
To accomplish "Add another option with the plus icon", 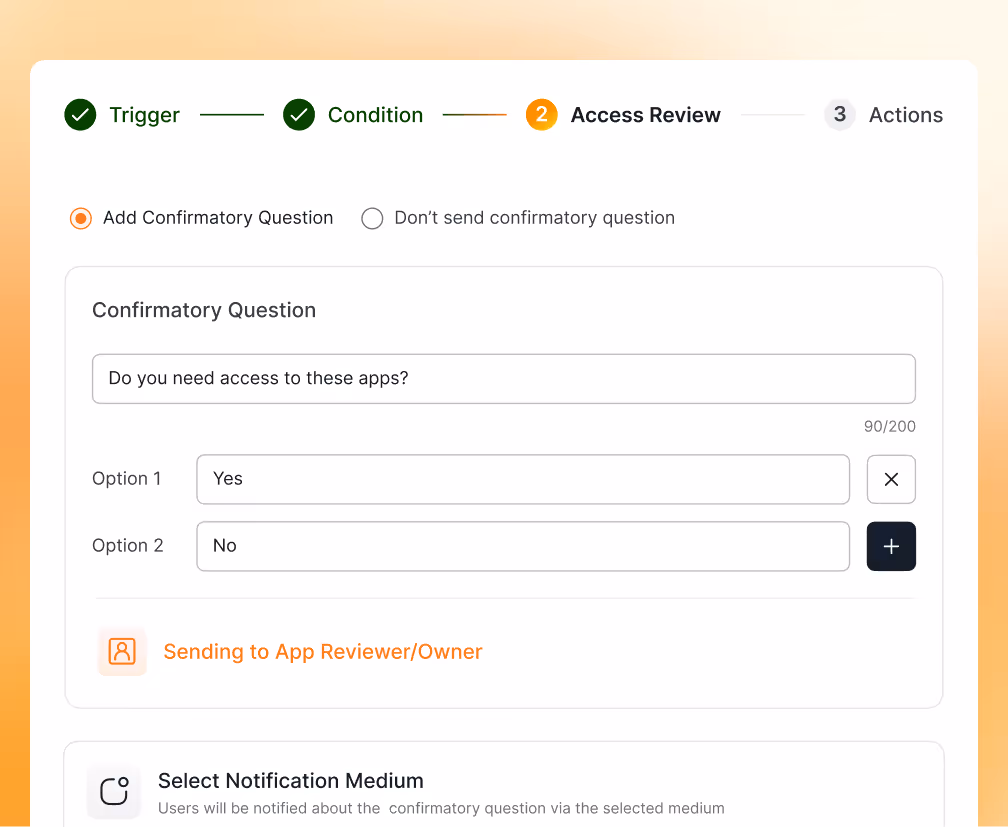I will [891, 546].
